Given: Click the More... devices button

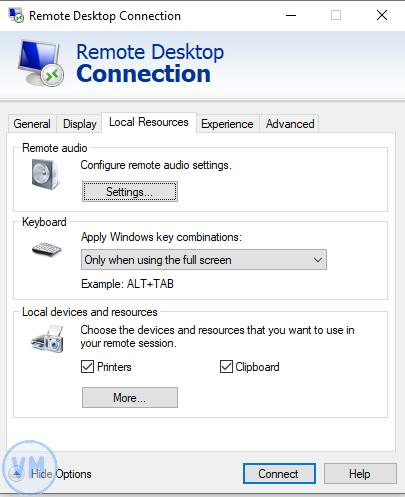Looking at the screenshot, I should [130, 397].
